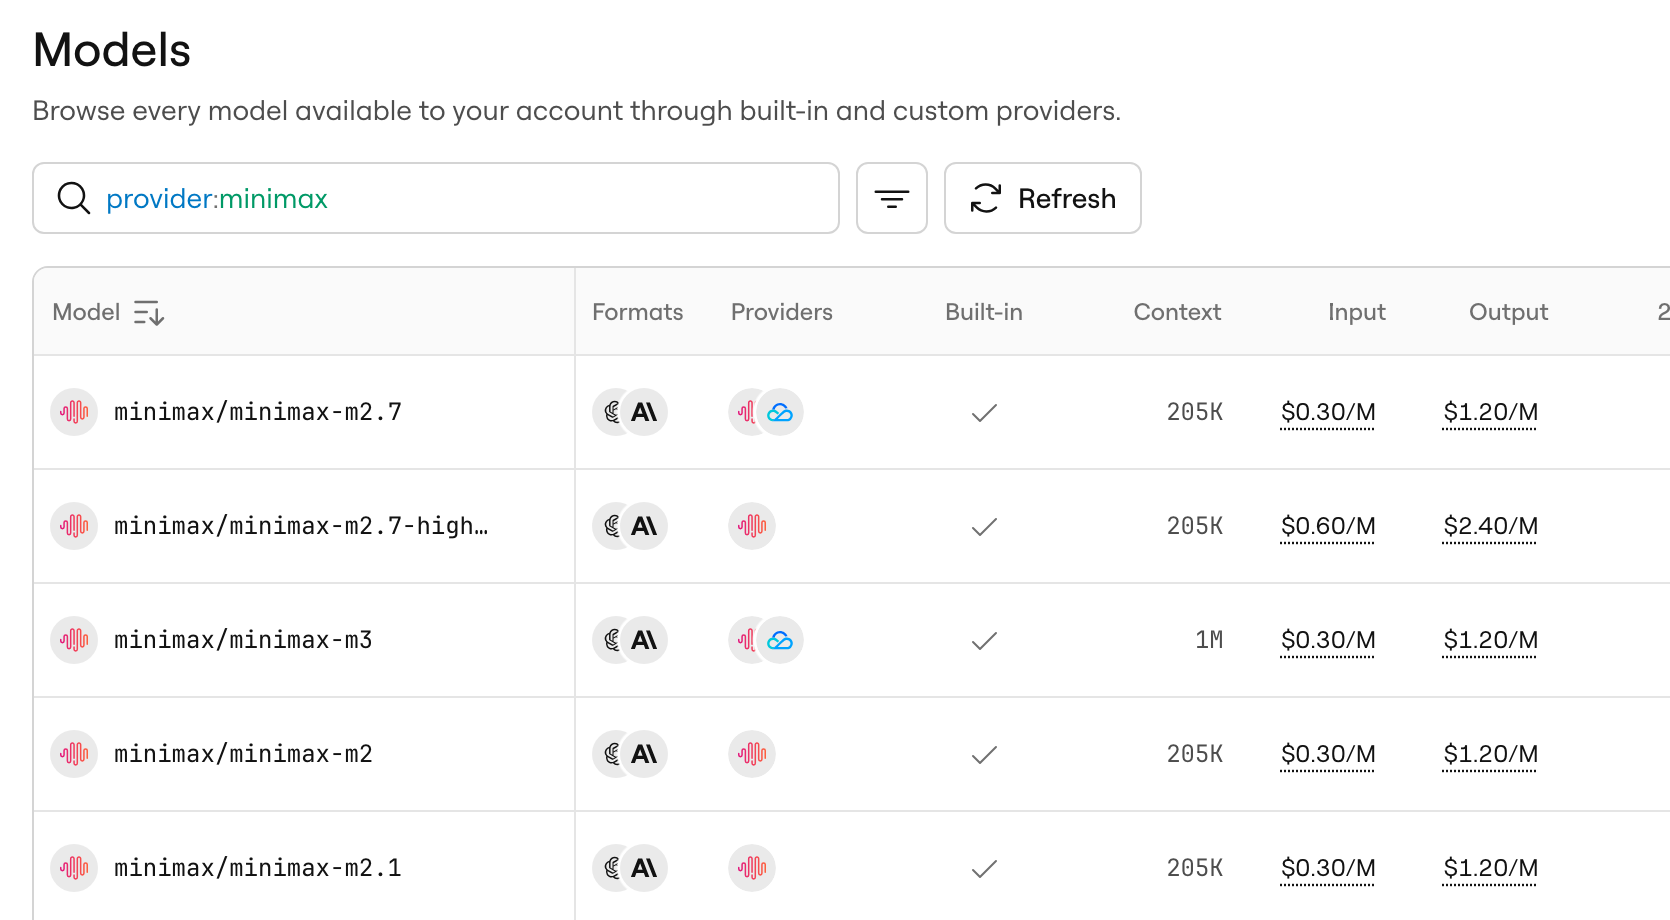Screen dimensions: 1670x920
Task: Click OpenAI format icon in minimax-m3 row
Action: click(611, 640)
